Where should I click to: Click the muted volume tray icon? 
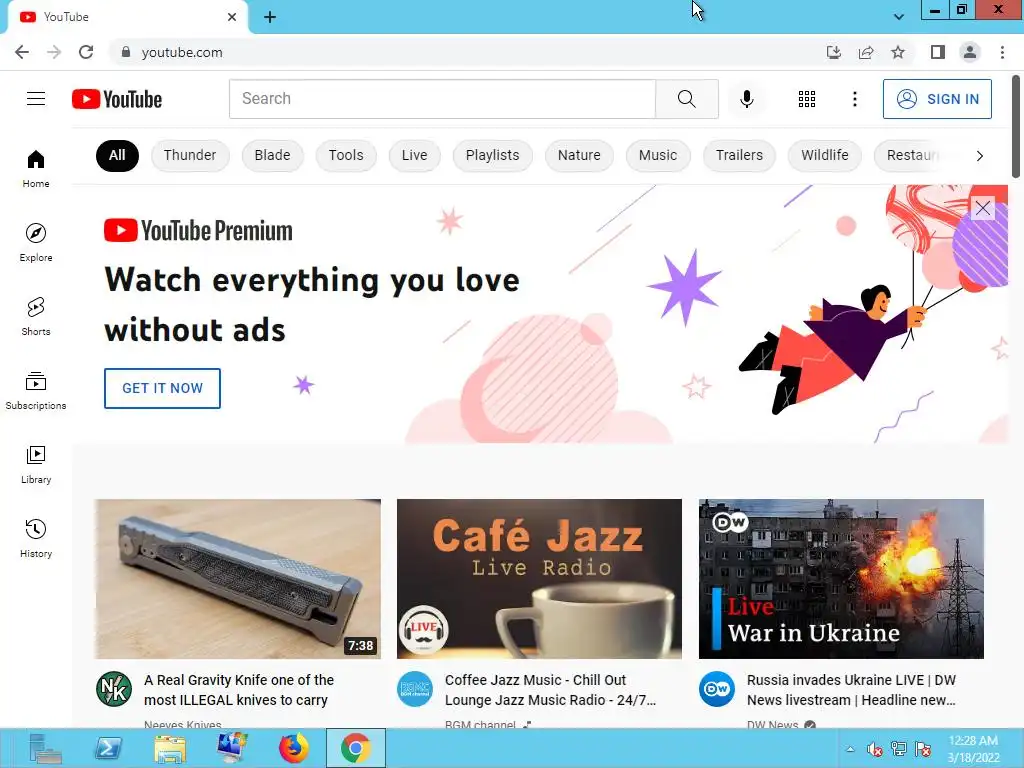874,749
